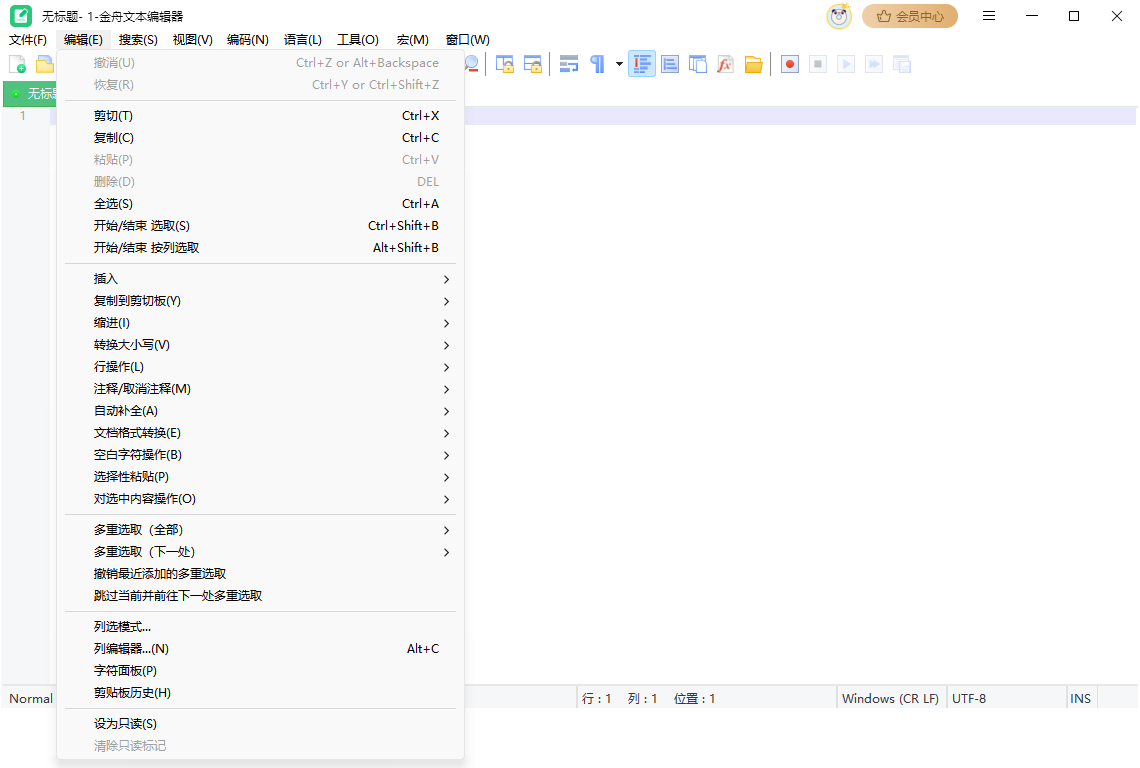Open the Function list fx icon
Image resolution: width=1140 pixels, height=768 pixels.
tap(725, 64)
